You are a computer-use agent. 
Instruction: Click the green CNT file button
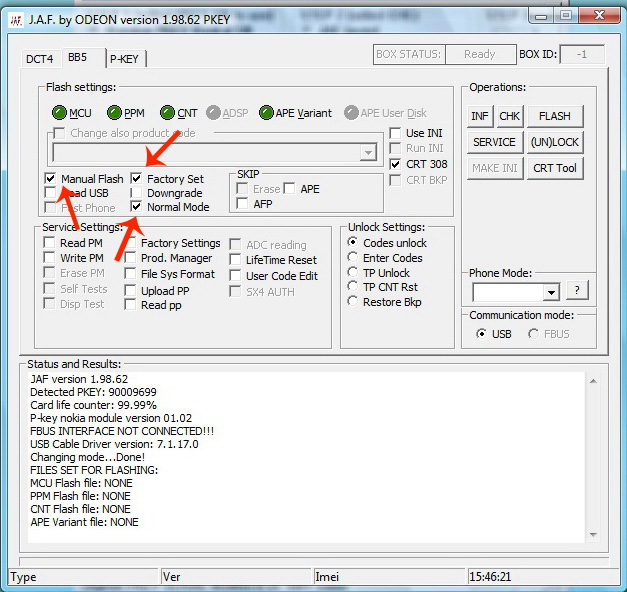click(x=167, y=113)
